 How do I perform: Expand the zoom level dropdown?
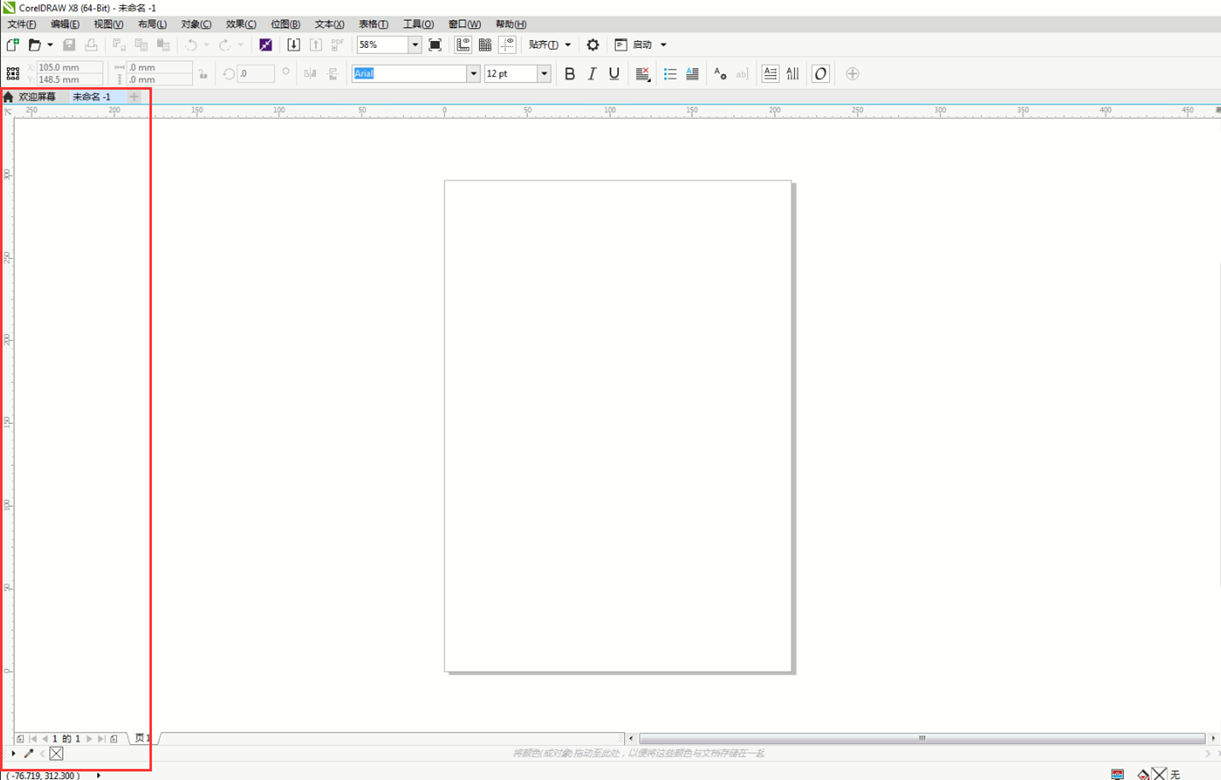click(415, 45)
